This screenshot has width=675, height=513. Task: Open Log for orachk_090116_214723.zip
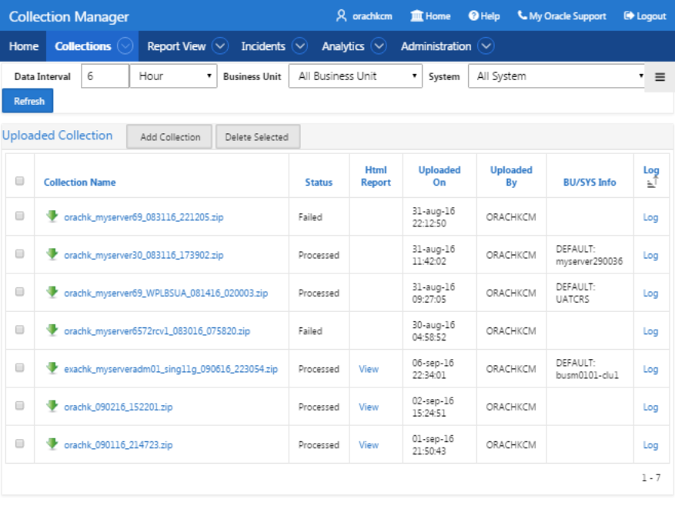650,445
